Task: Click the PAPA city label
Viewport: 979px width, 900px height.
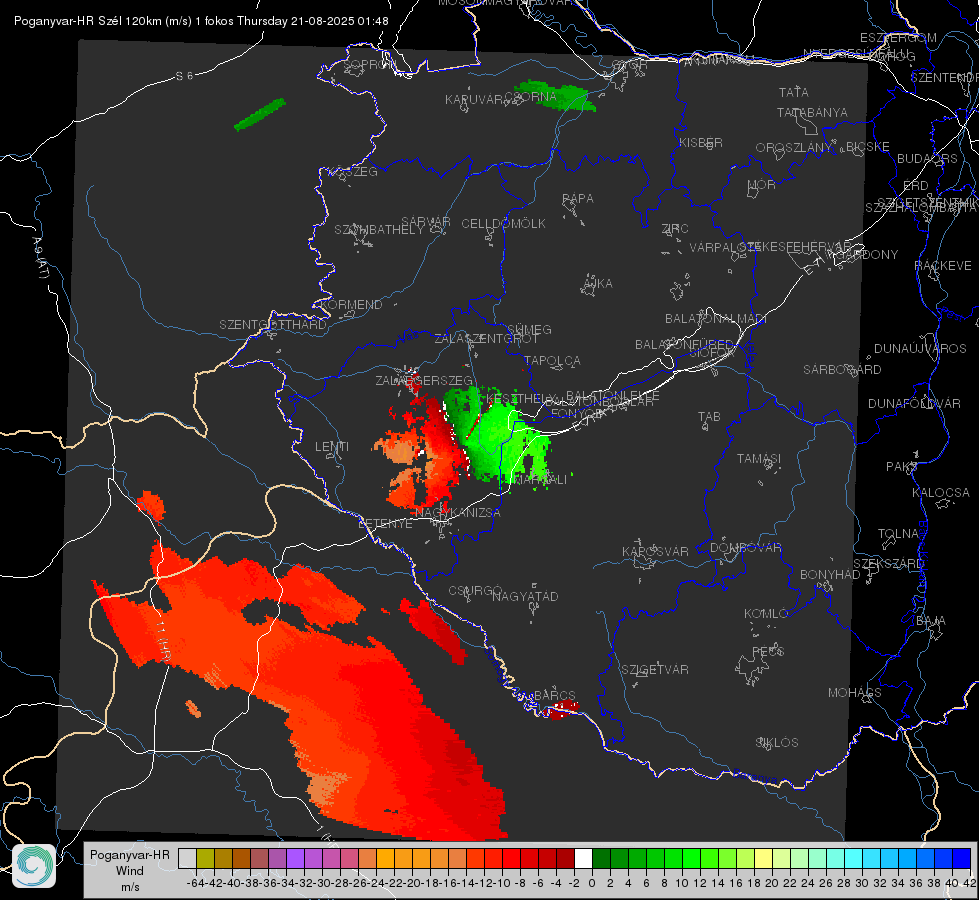Action: 578,199
